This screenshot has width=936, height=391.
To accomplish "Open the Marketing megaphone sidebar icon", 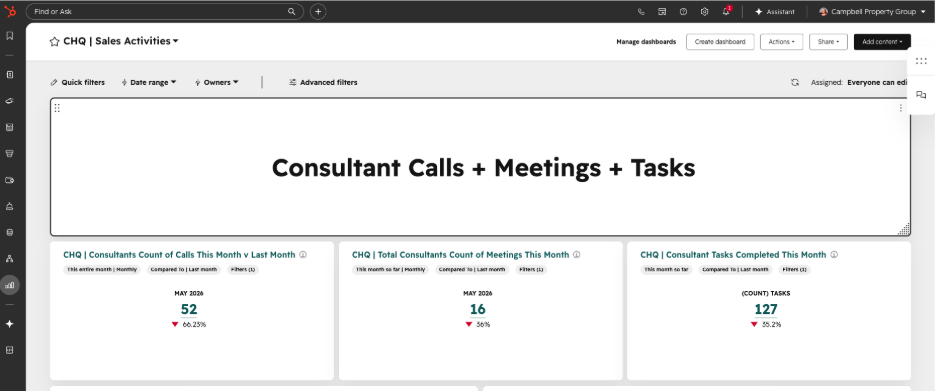I will [x=10, y=101].
